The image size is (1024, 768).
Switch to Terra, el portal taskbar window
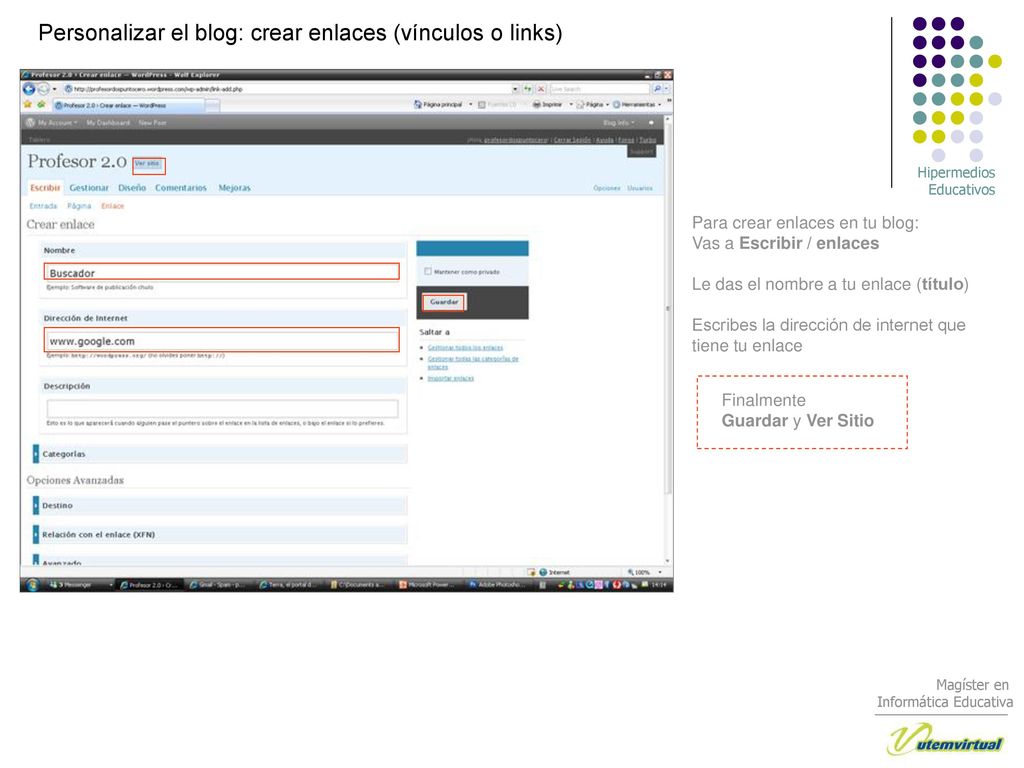288,585
